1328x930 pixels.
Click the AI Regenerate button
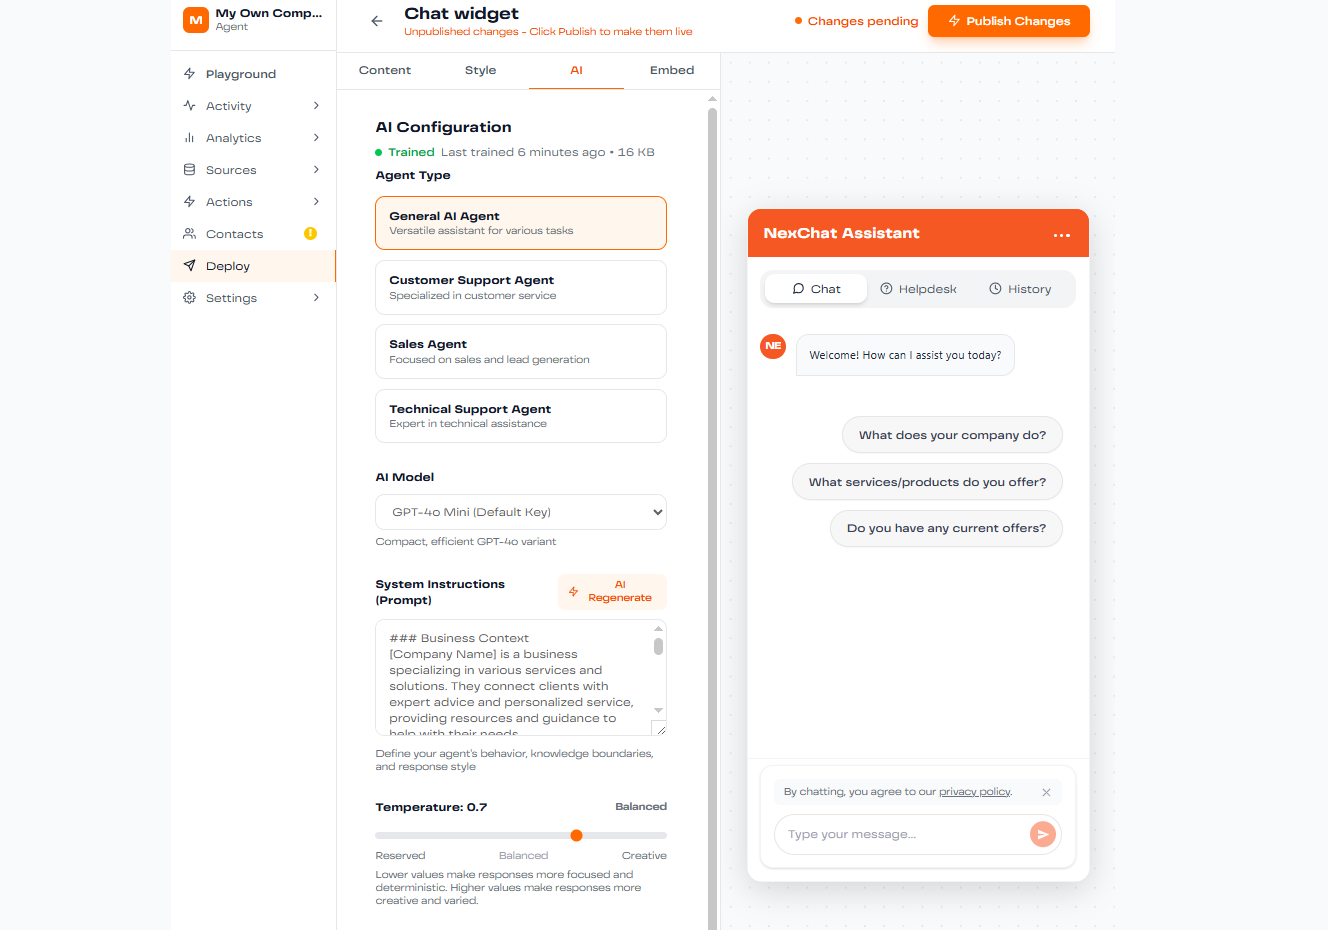coord(612,592)
